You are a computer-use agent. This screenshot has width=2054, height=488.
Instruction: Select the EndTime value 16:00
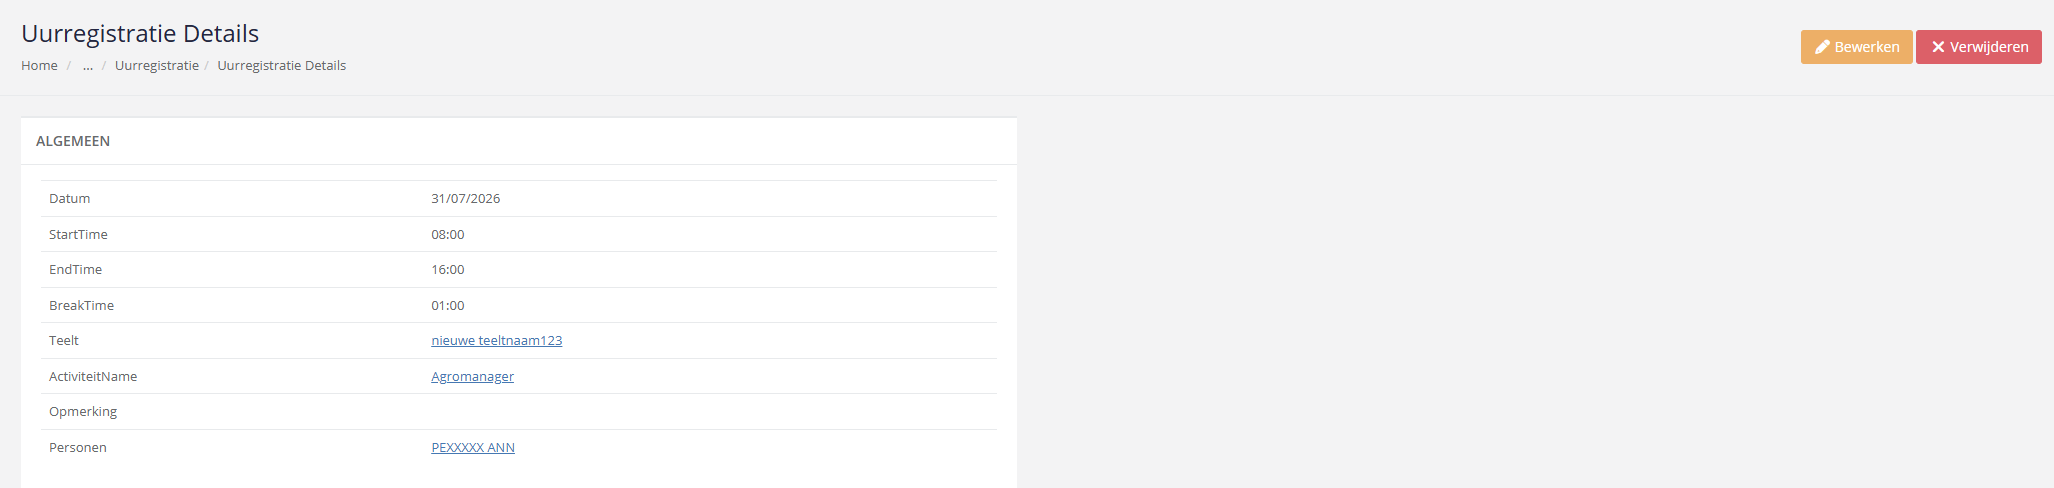pyautogui.click(x=448, y=270)
